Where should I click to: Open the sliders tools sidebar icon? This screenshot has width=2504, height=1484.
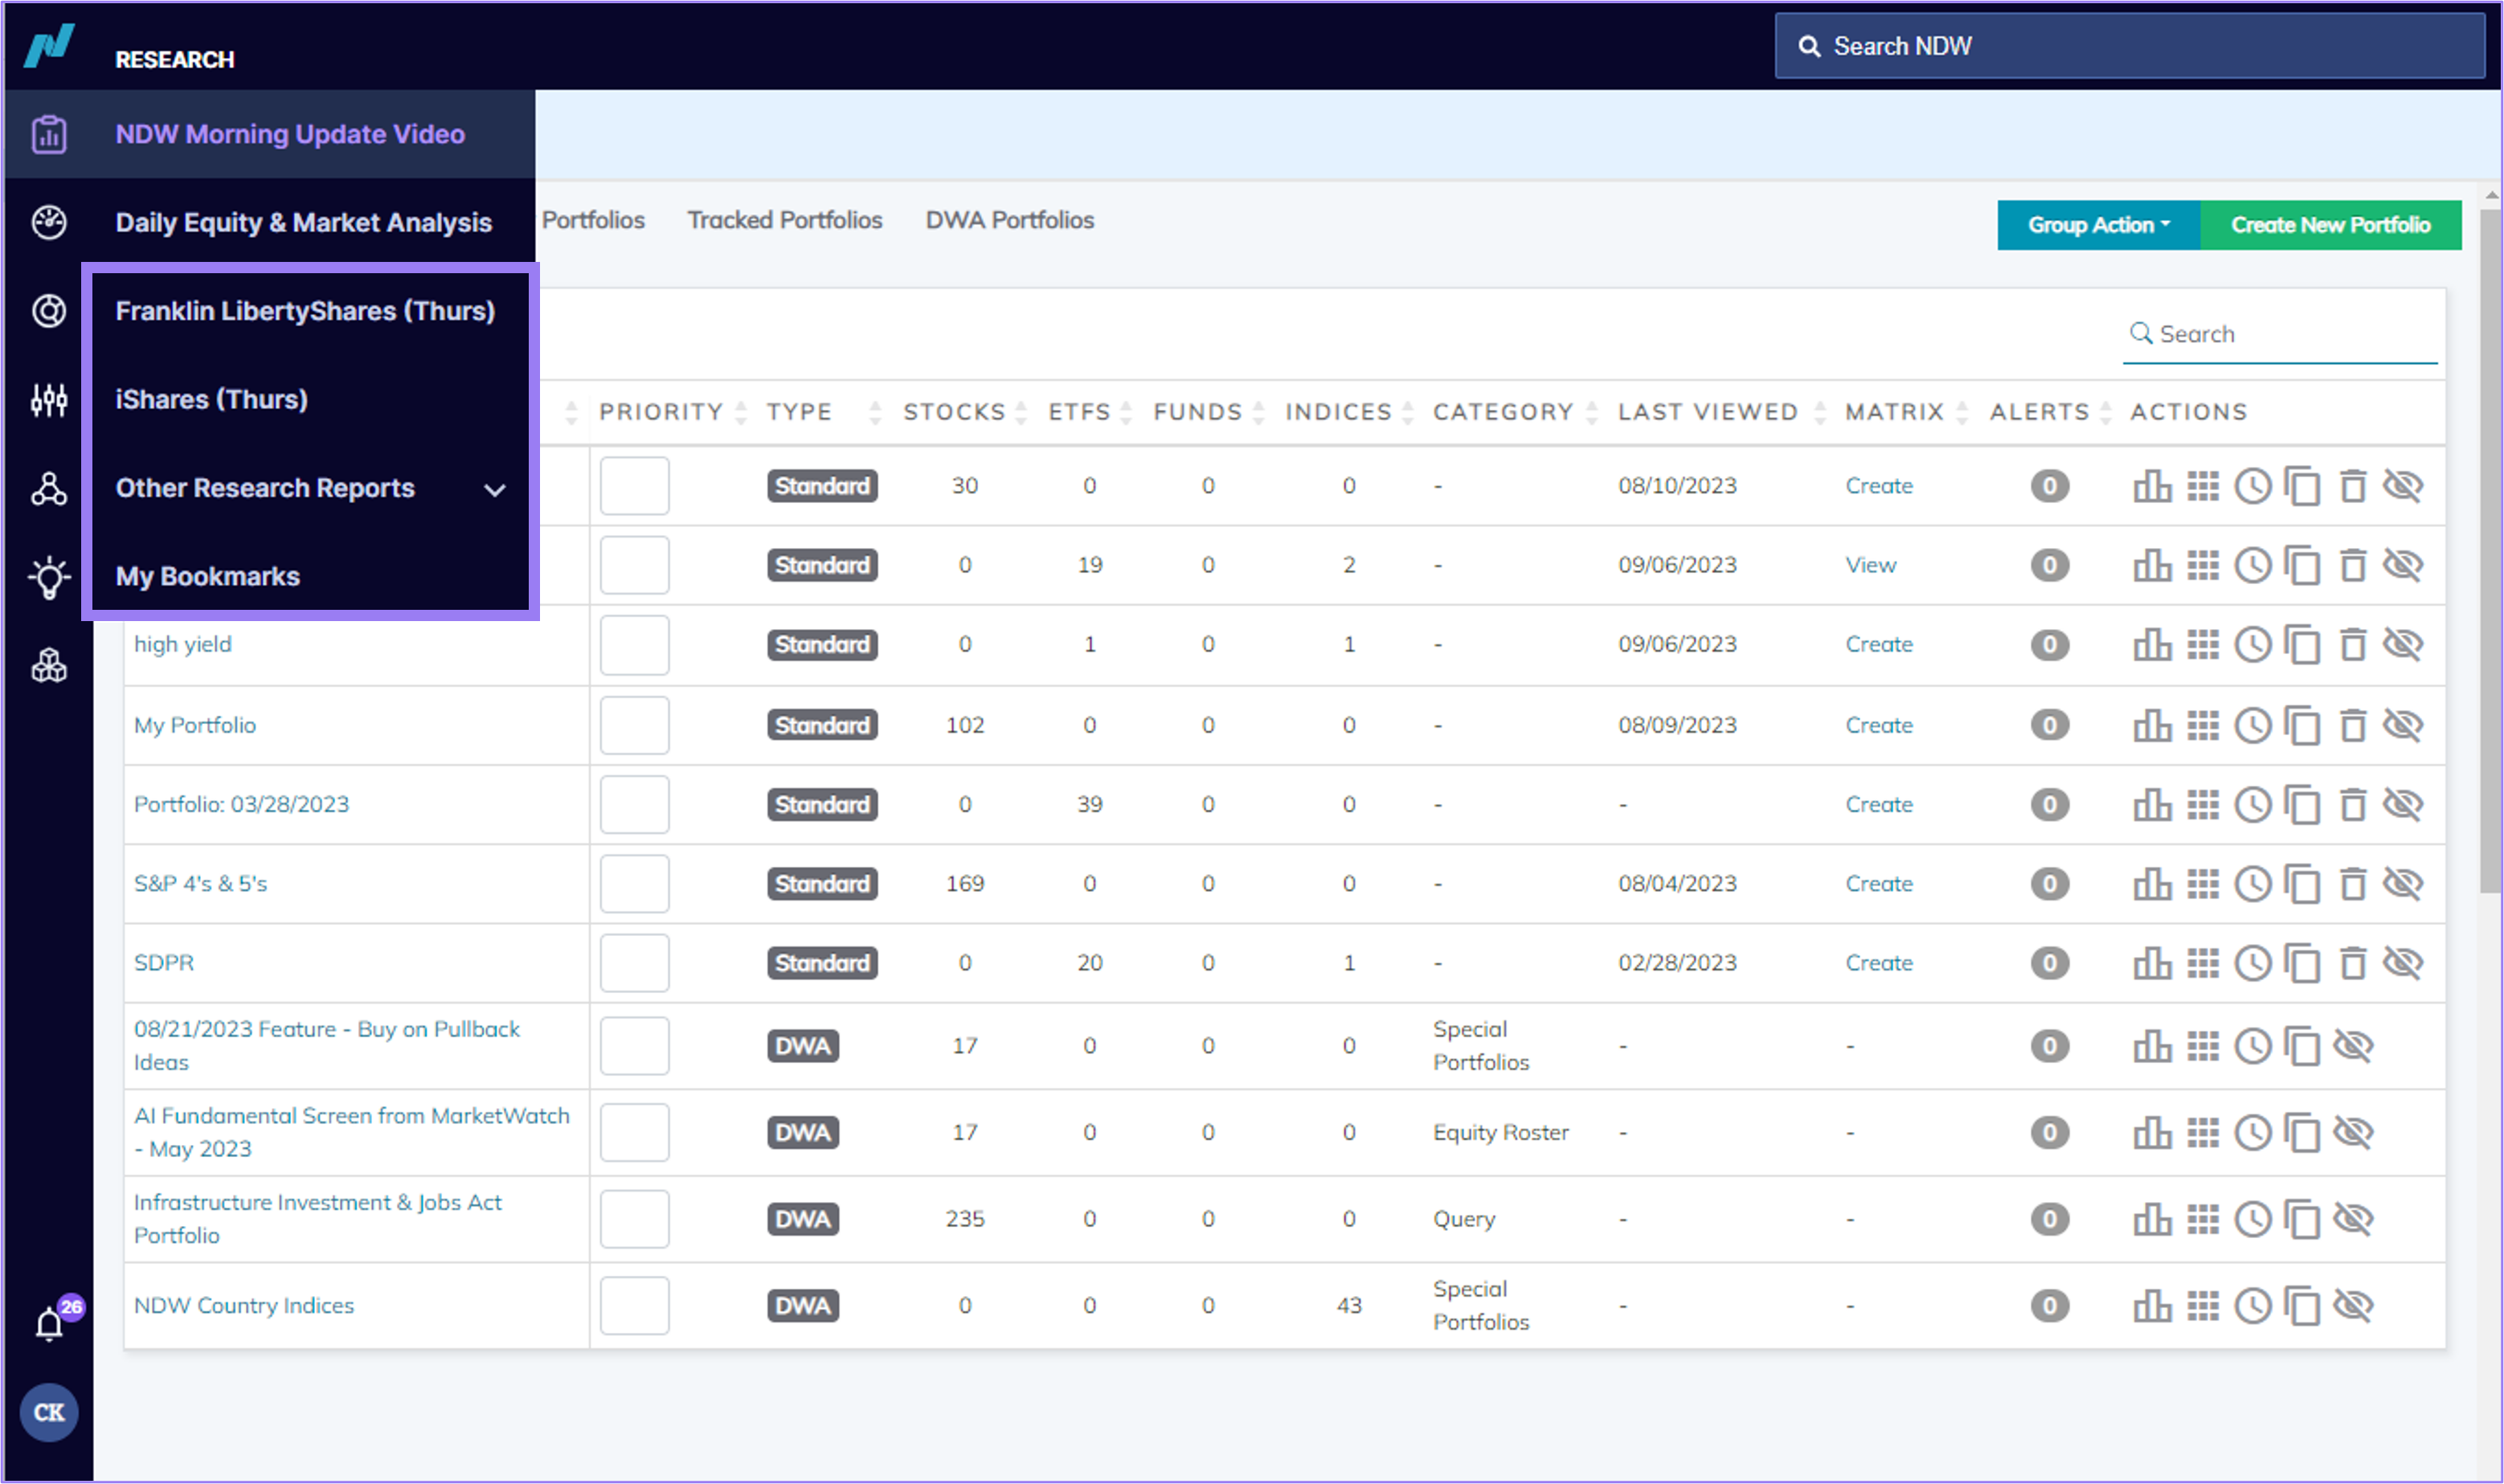pyautogui.click(x=49, y=400)
